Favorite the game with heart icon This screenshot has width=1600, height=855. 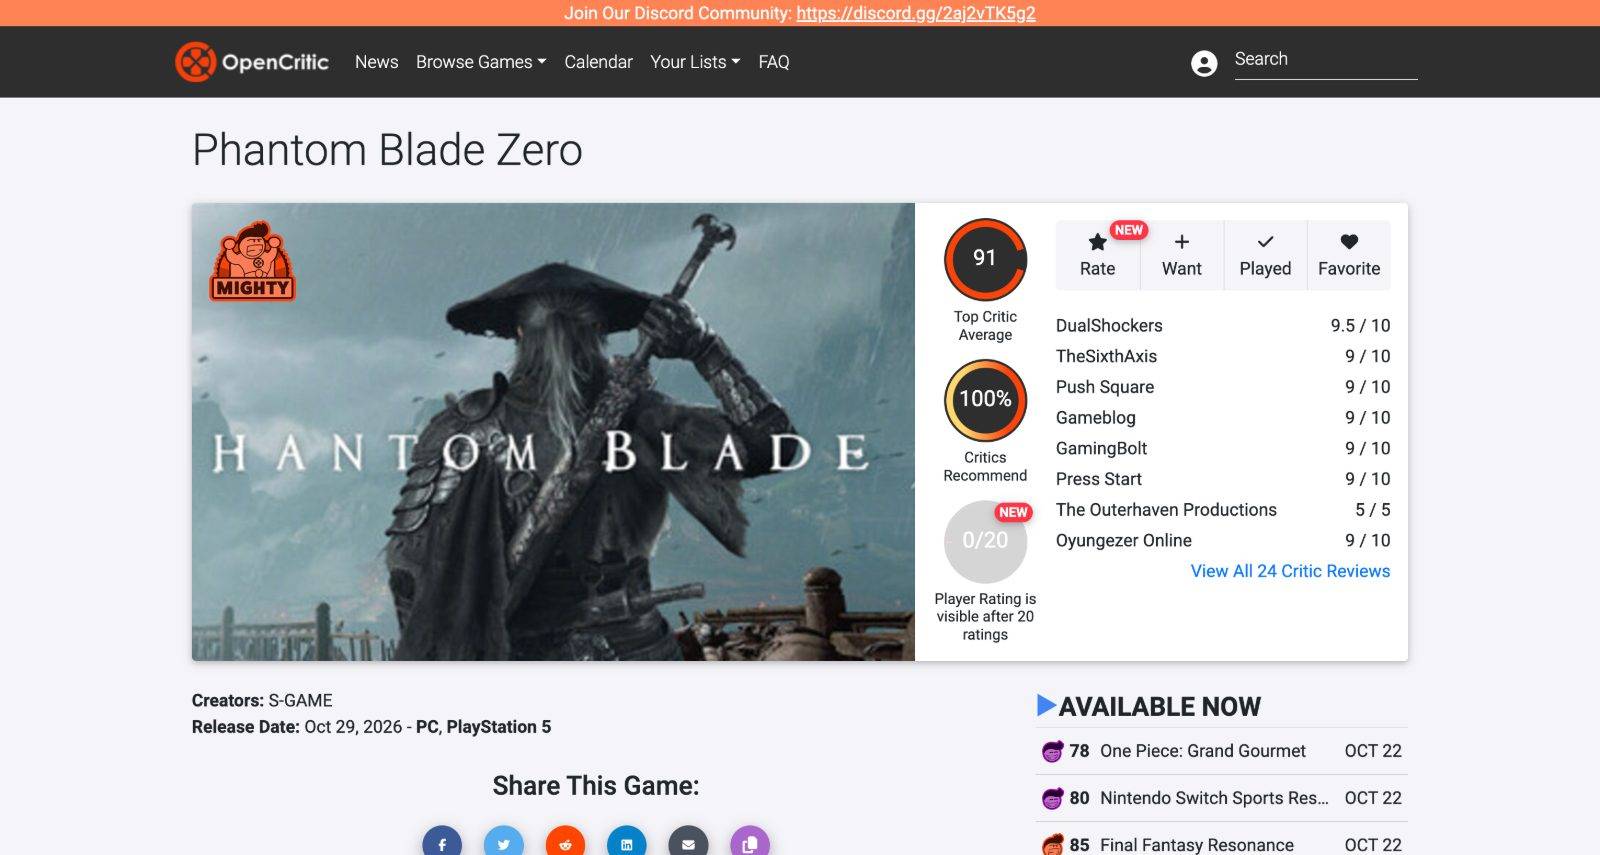click(1349, 255)
